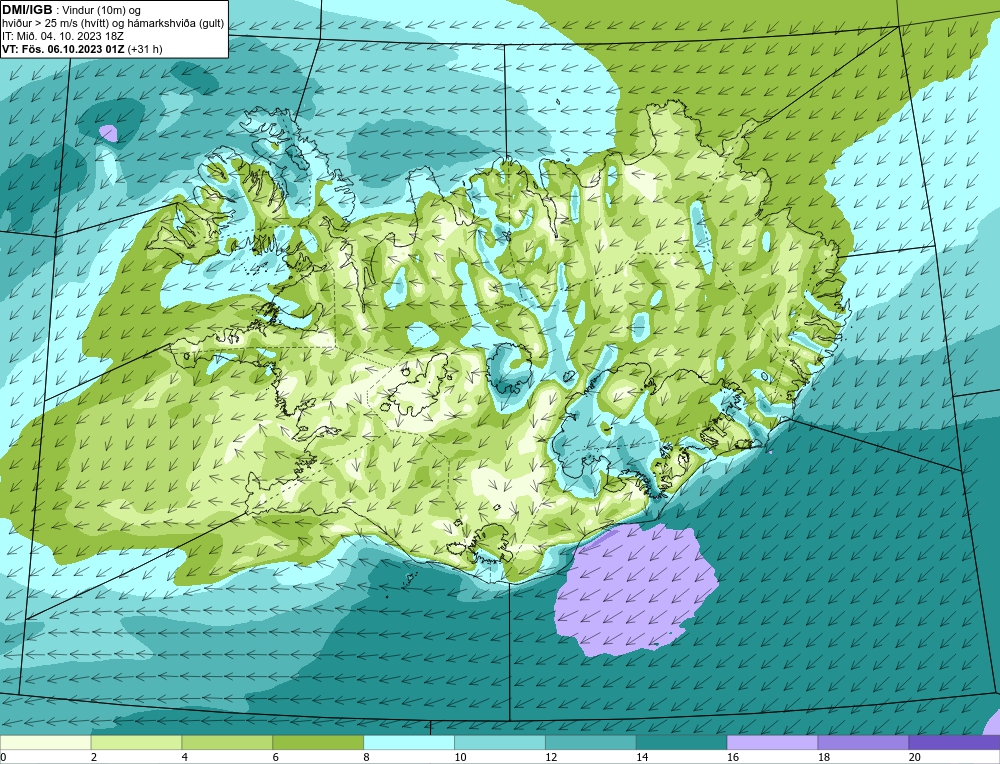
Task: Click the pale yellow 0–2 m/s legend swatch
Action: pos(45,742)
